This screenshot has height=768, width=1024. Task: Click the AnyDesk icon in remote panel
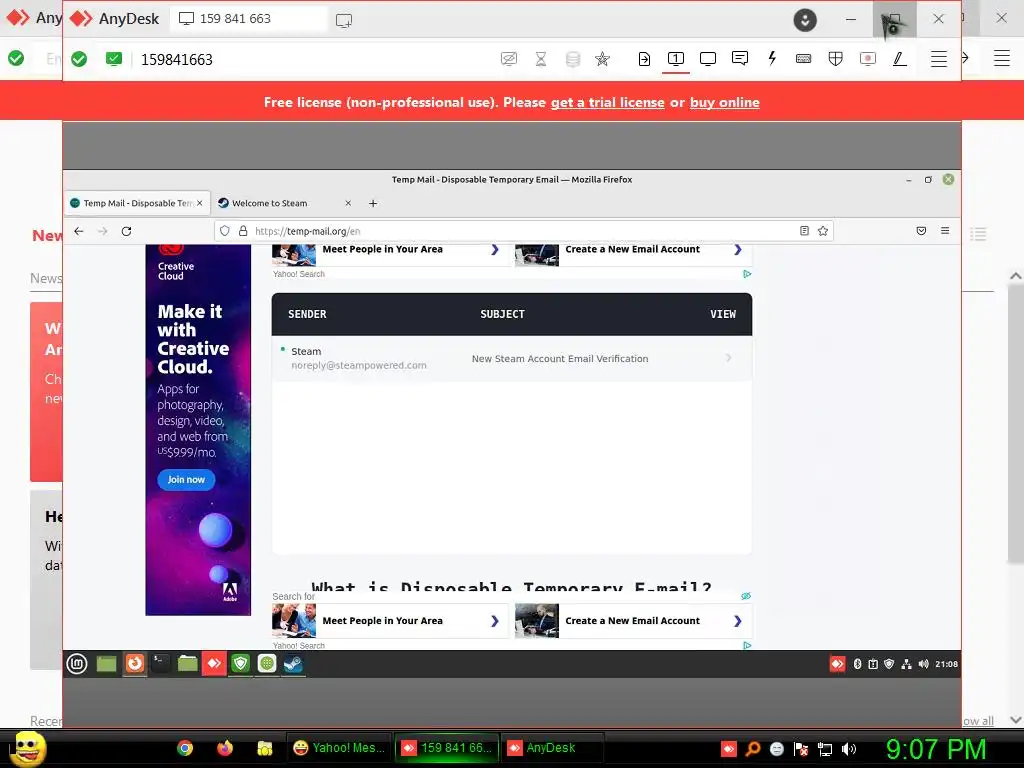click(214, 664)
